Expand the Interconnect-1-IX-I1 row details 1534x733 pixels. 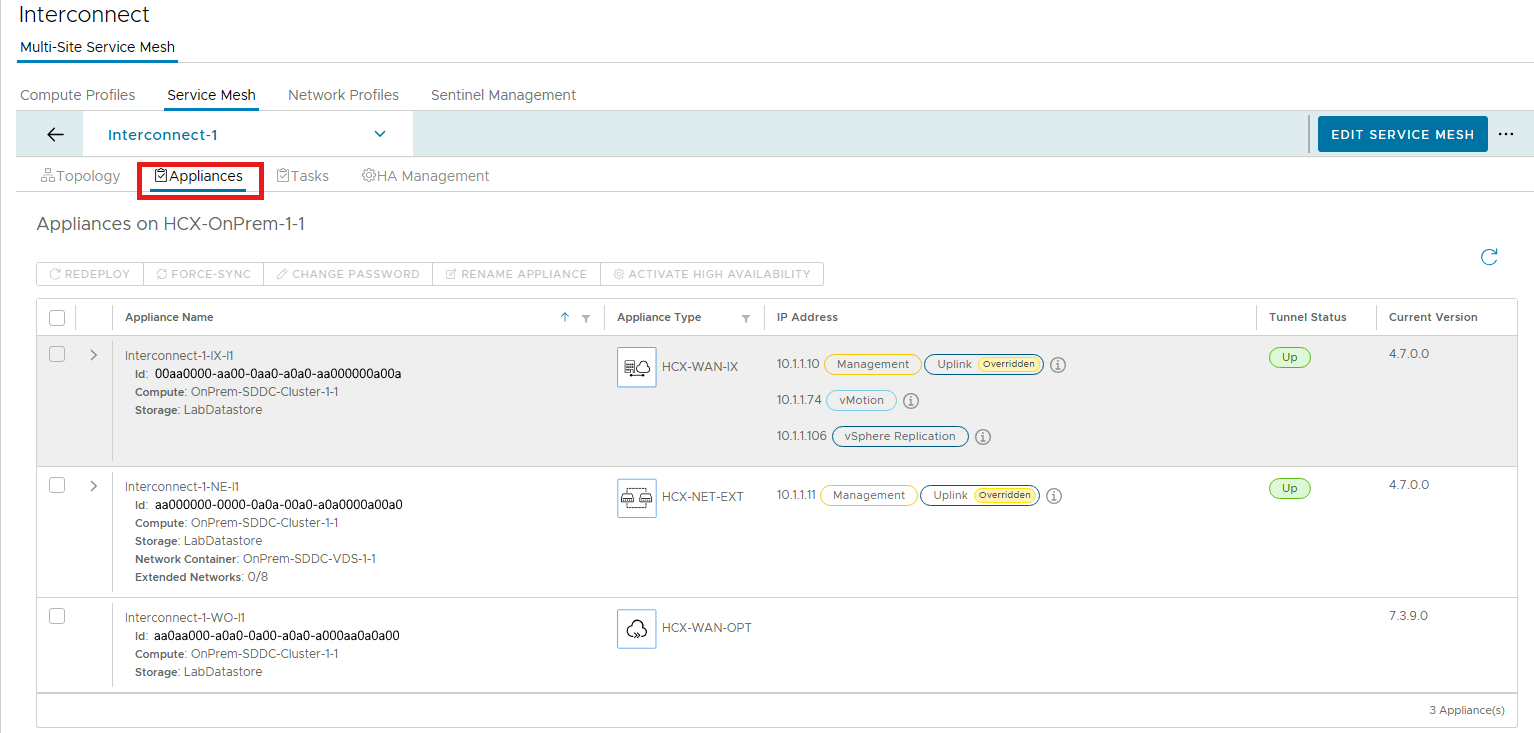click(x=94, y=355)
